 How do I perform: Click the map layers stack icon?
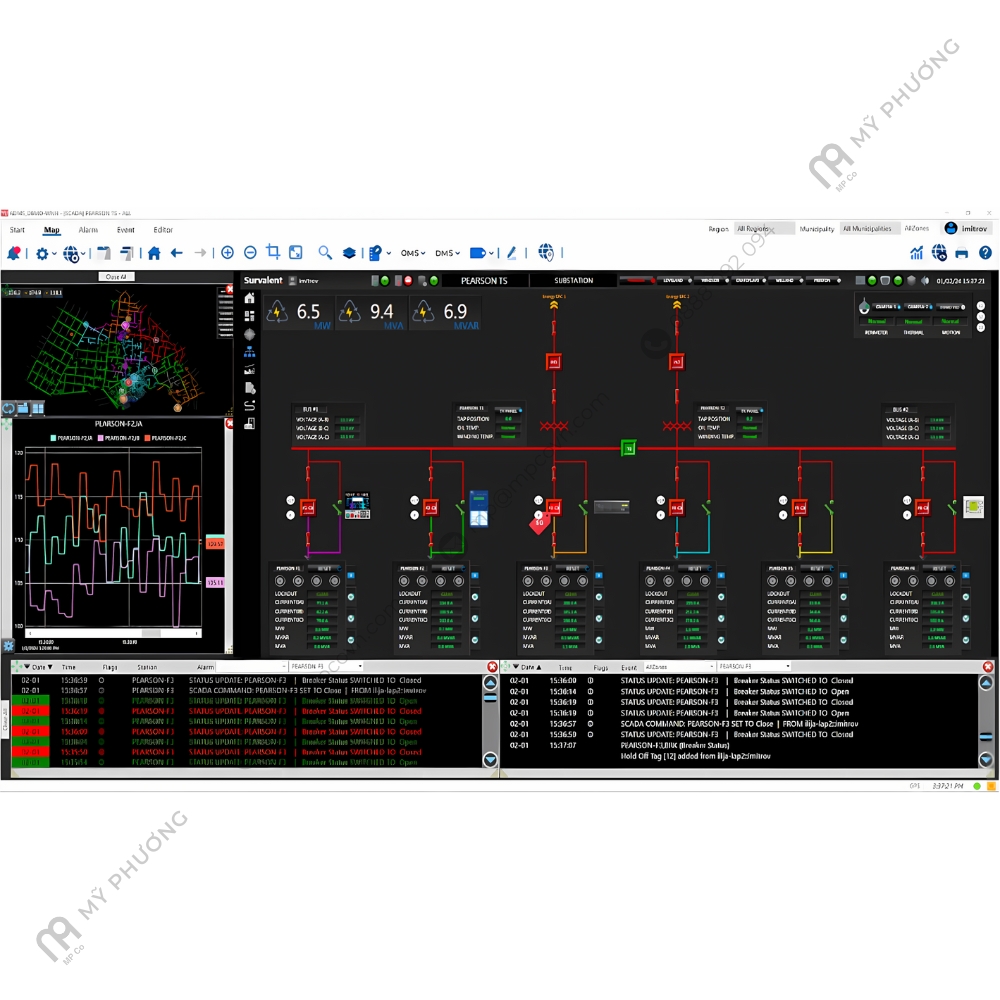click(349, 254)
